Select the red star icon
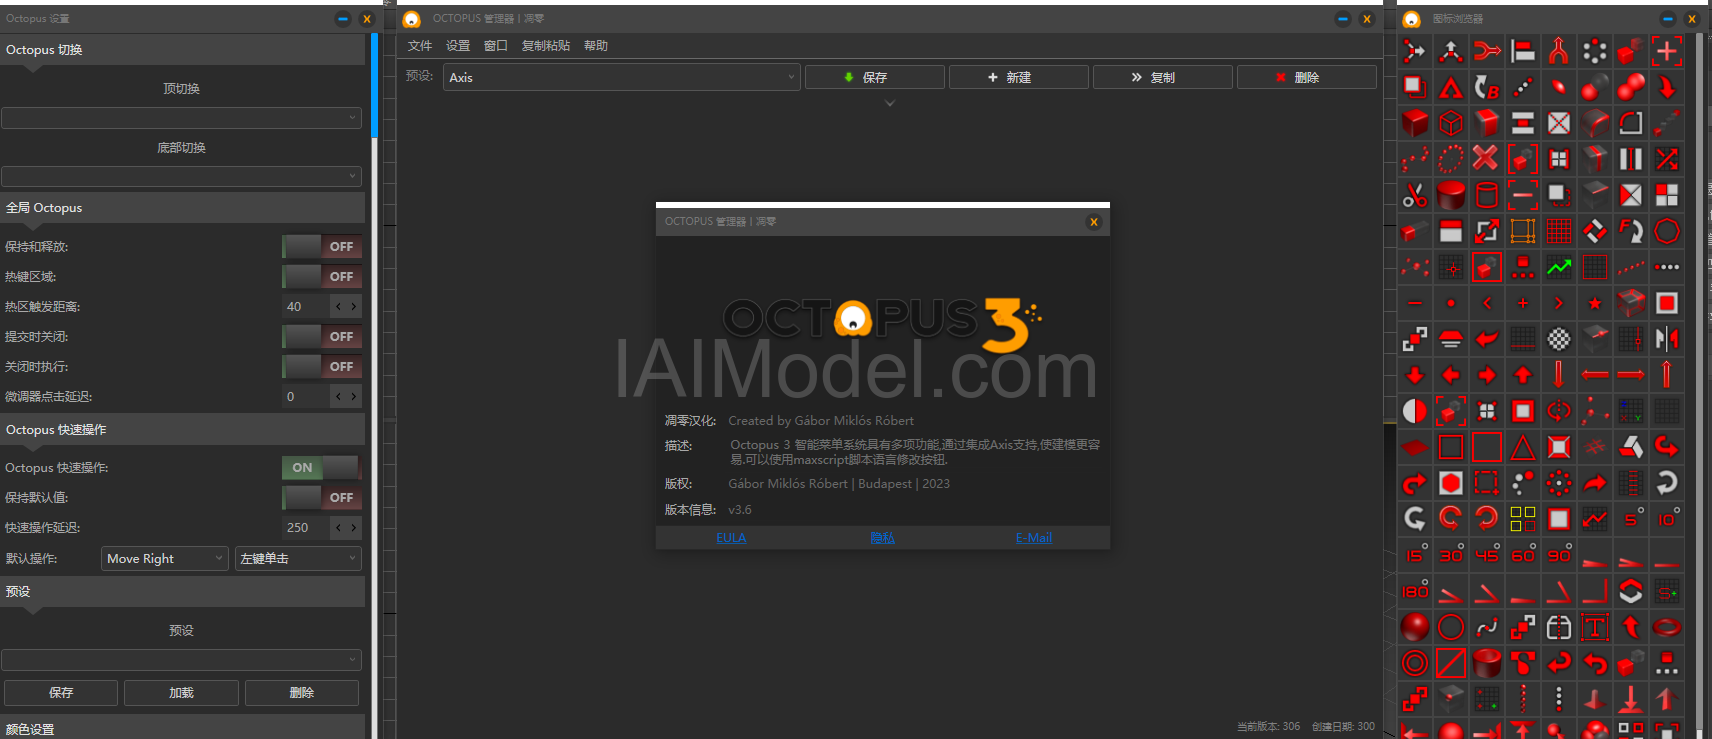 [x=1595, y=303]
